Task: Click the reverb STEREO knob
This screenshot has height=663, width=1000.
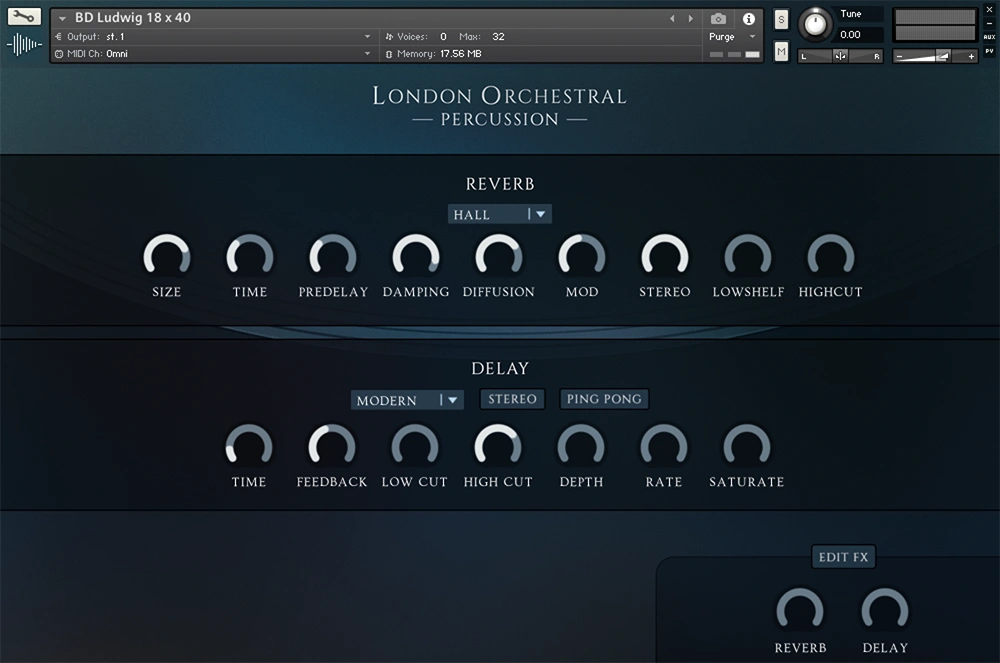Action: coord(665,256)
